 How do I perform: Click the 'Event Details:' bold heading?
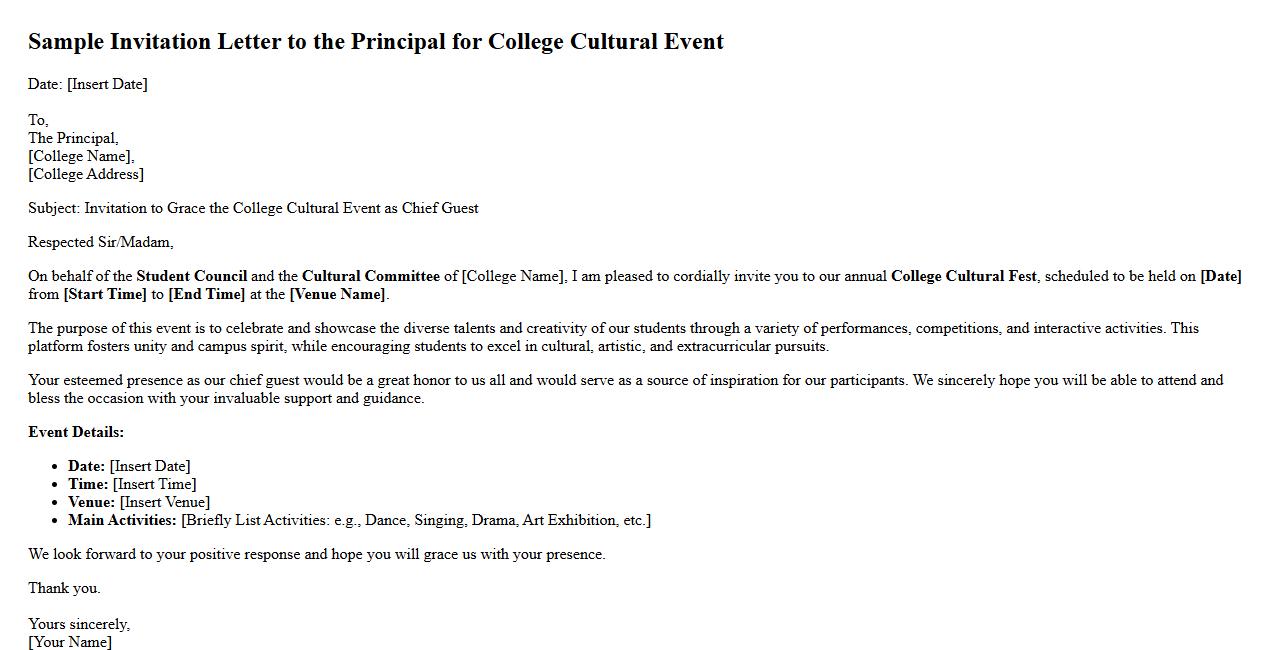[x=76, y=432]
